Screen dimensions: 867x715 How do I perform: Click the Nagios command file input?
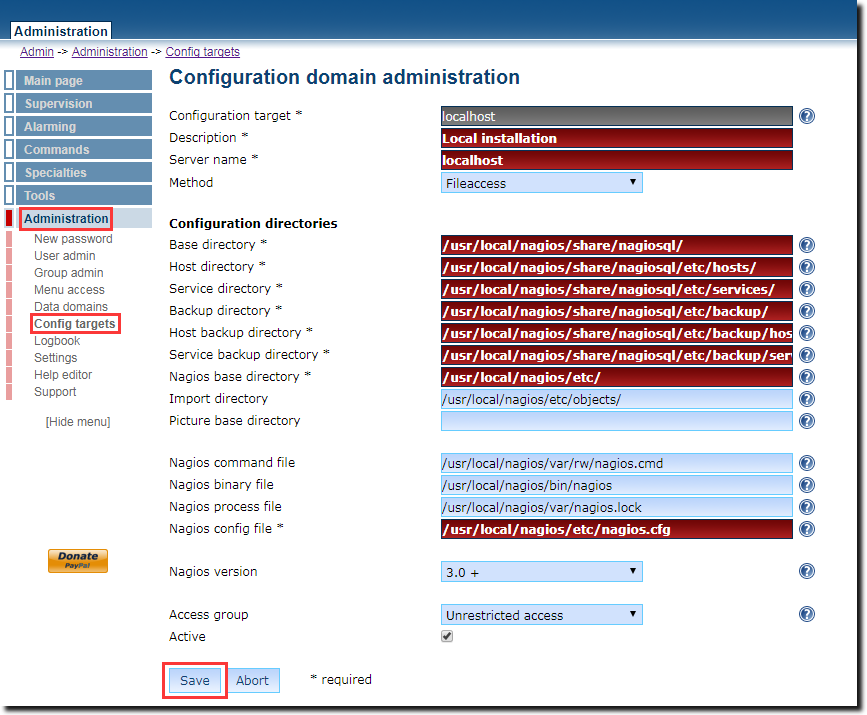click(x=617, y=463)
